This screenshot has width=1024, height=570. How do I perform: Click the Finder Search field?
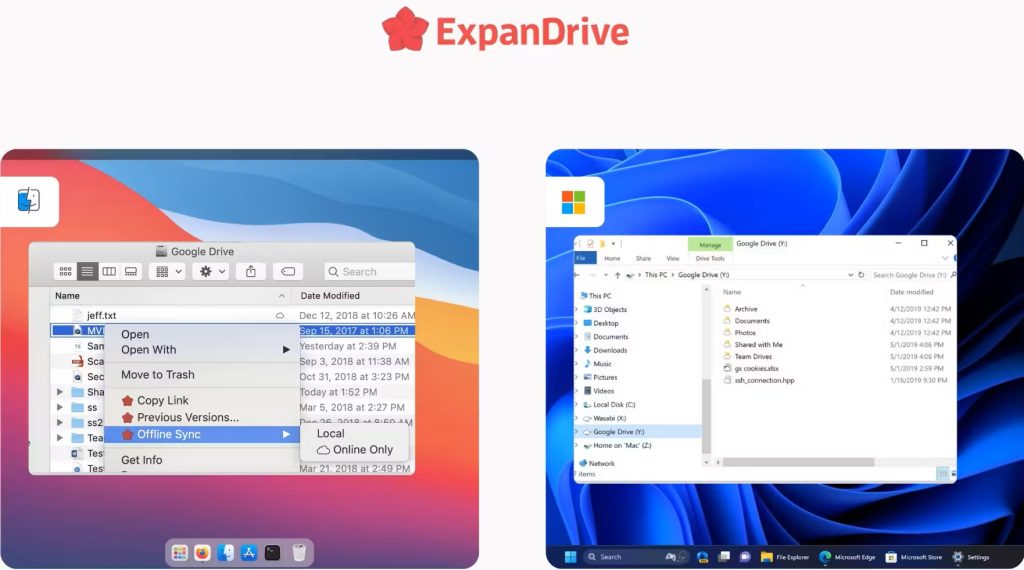[x=369, y=272]
